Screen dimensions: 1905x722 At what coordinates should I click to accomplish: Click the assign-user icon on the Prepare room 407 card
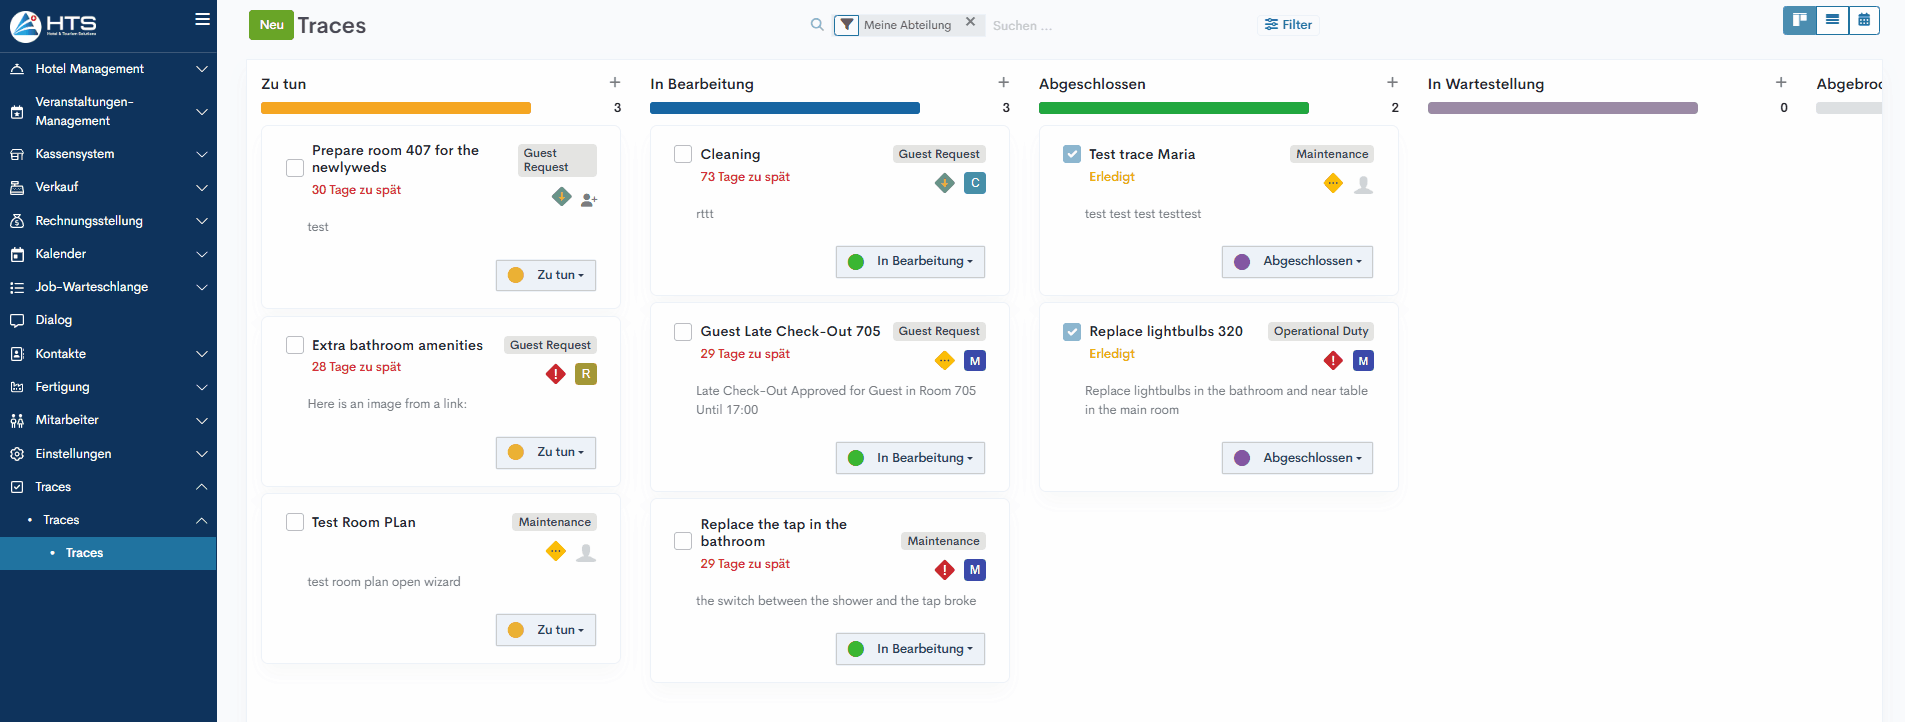589,200
